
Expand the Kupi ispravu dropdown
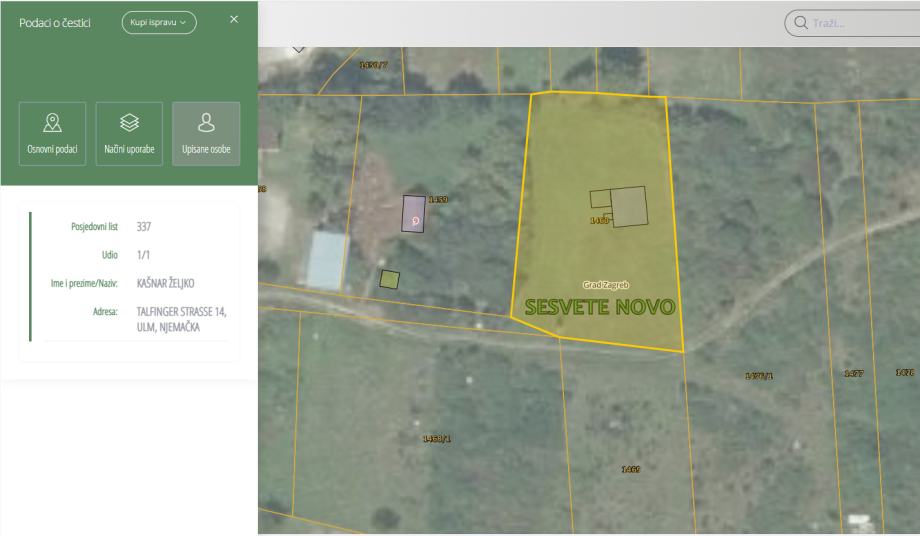click(x=159, y=22)
